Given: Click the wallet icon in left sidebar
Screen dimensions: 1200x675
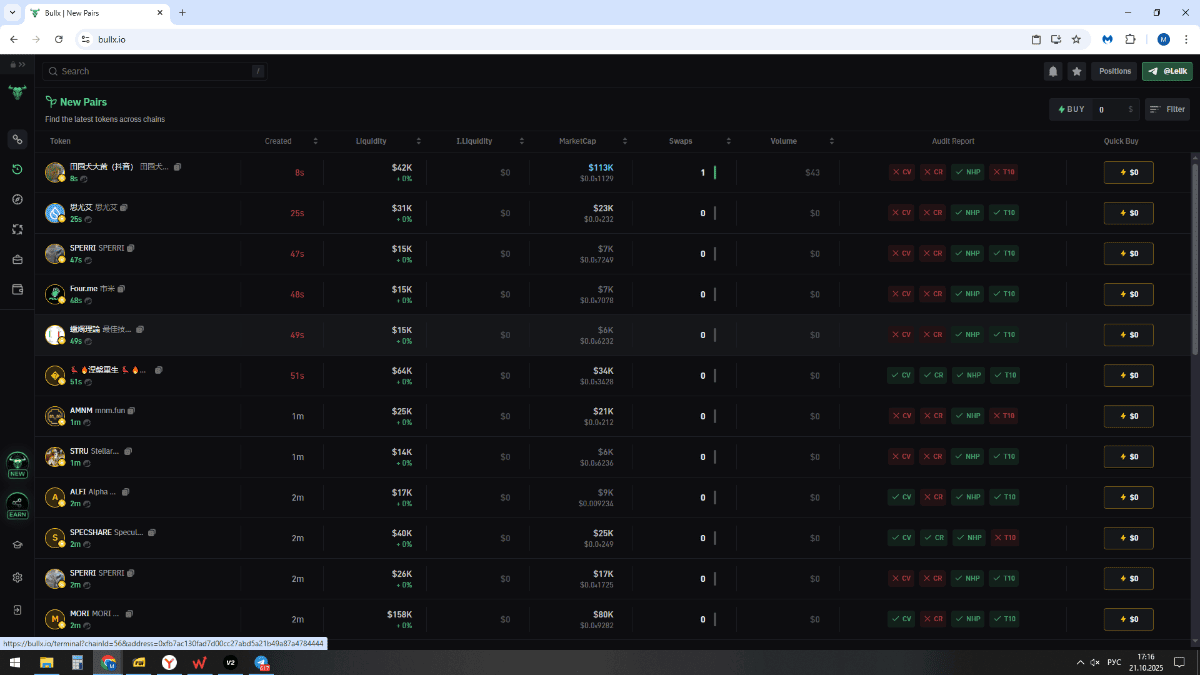Looking at the screenshot, I should [17, 290].
